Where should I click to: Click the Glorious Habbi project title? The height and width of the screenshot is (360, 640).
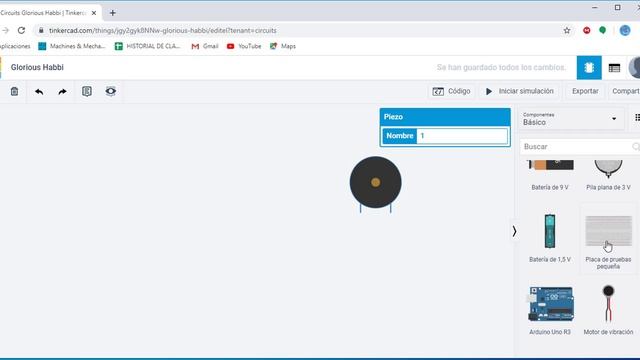(x=37, y=67)
